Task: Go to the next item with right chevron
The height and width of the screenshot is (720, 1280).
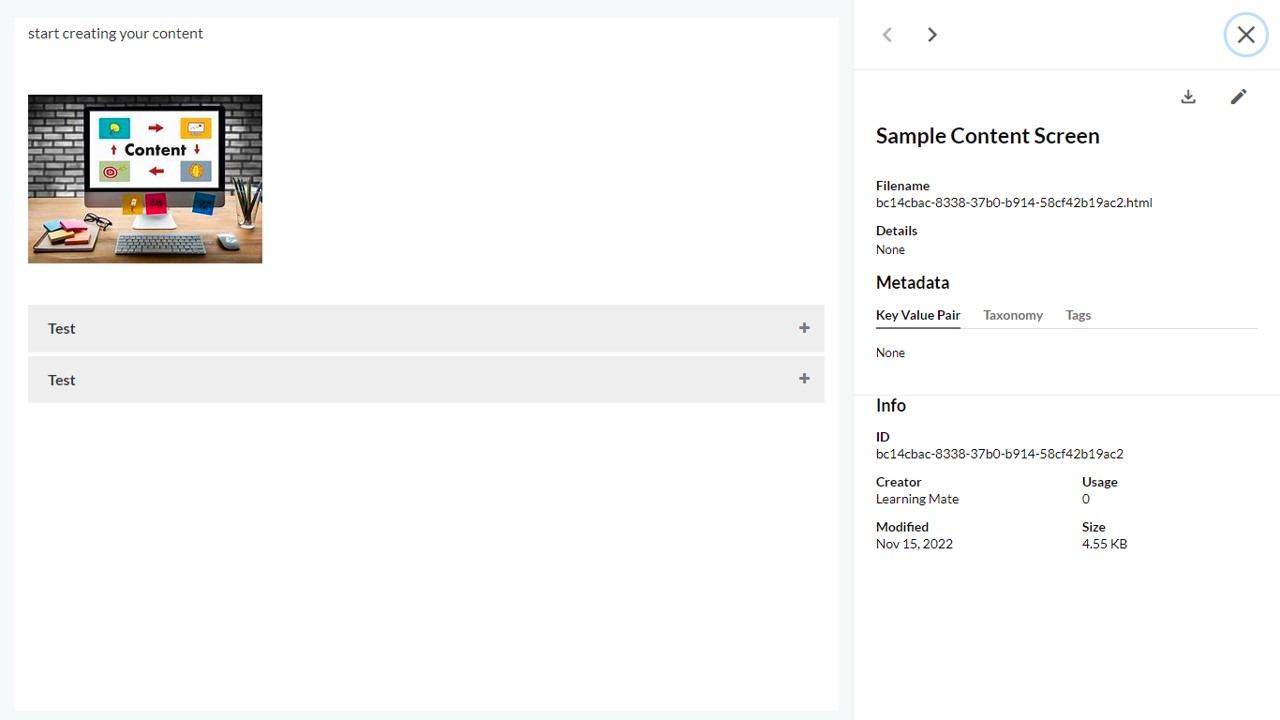Action: tap(932, 35)
